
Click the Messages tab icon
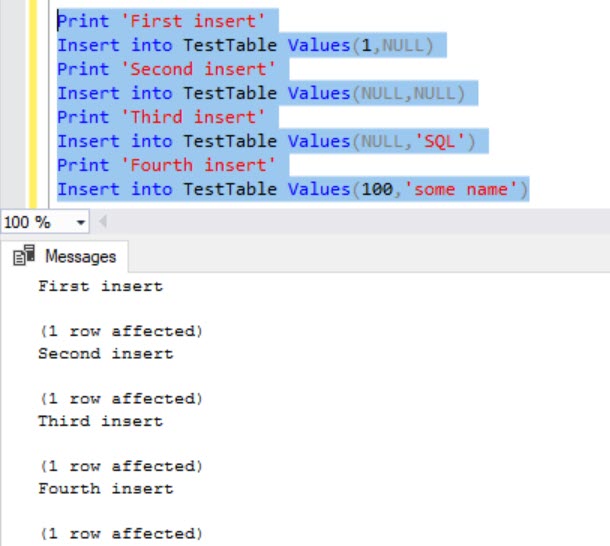(22, 257)
